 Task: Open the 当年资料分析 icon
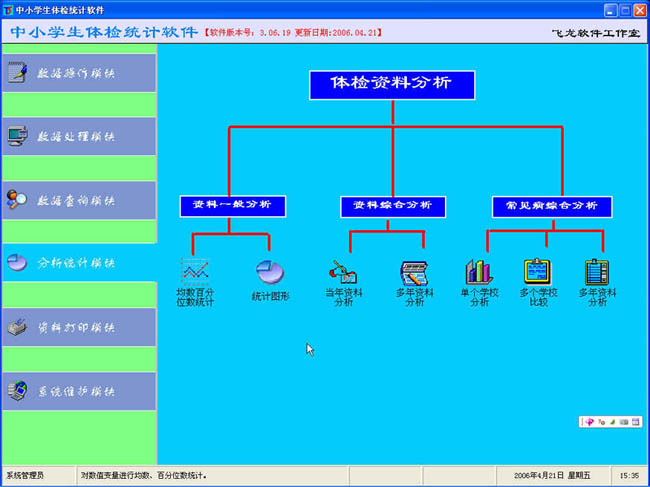343,272
